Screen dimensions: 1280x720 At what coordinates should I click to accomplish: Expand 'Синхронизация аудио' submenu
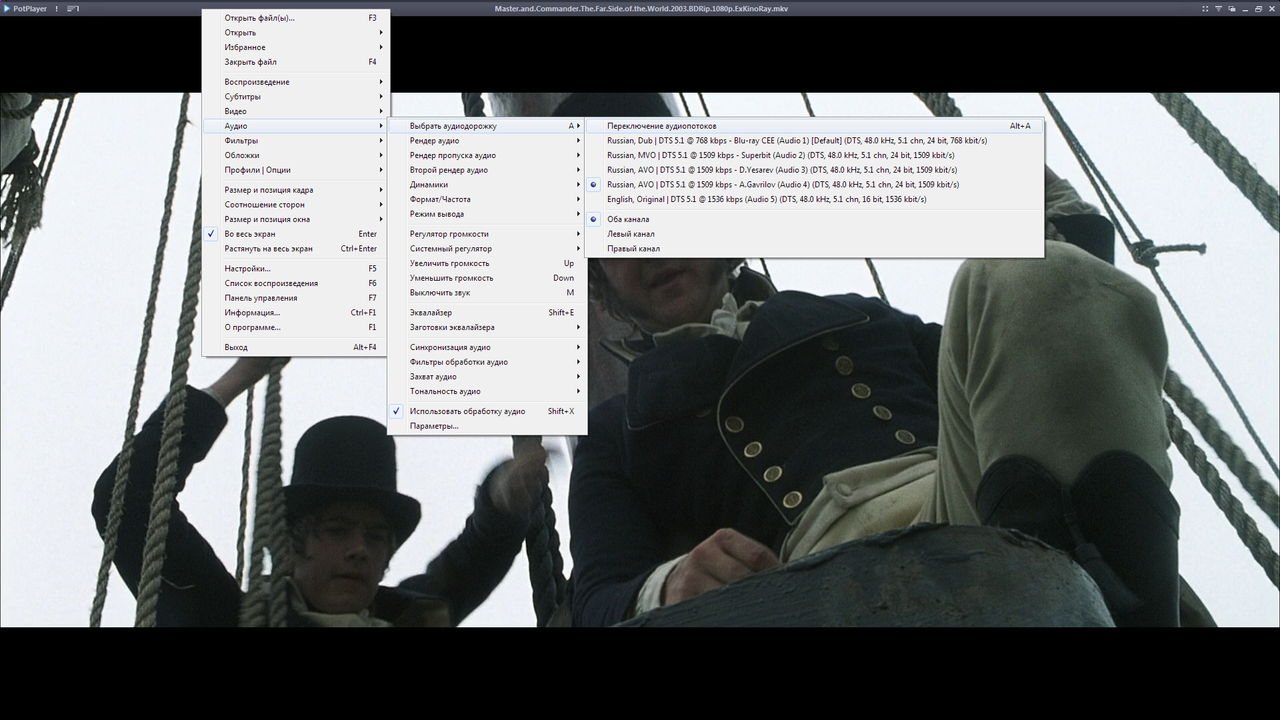pyautogui.click(x=487, y=347)
